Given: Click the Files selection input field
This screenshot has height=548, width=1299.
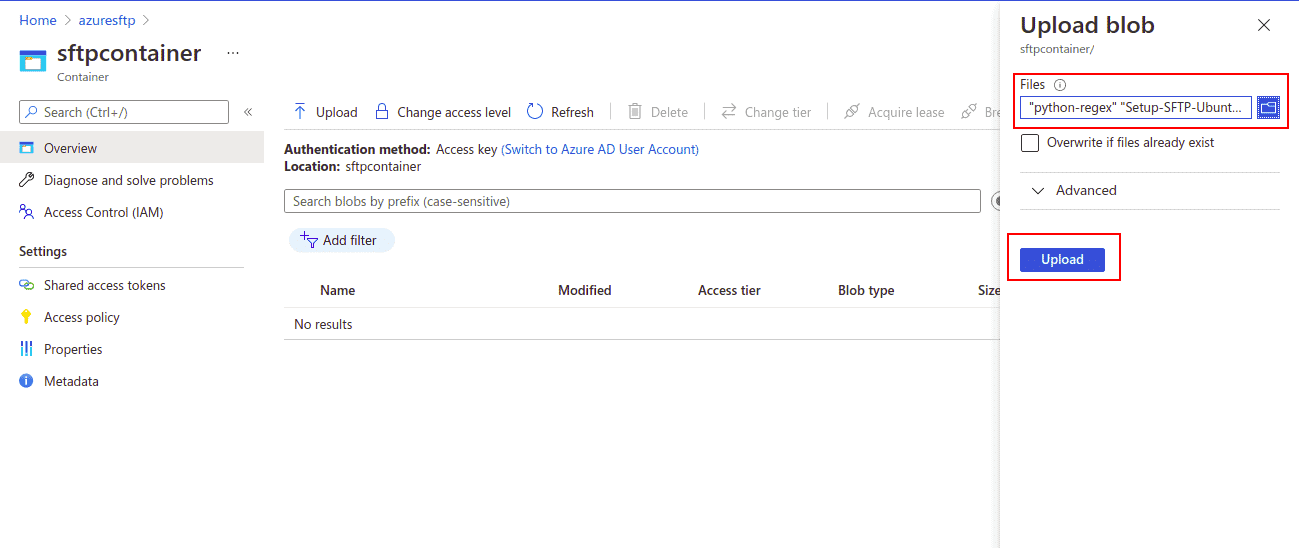Looking at the screenshot, I should pos(1136,107).
